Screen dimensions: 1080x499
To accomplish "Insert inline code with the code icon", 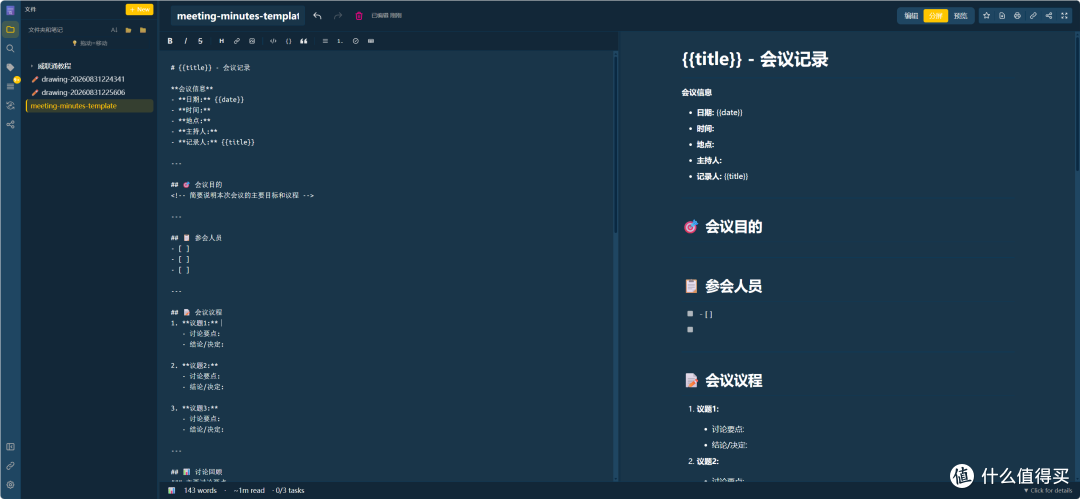I will point(273,41).
